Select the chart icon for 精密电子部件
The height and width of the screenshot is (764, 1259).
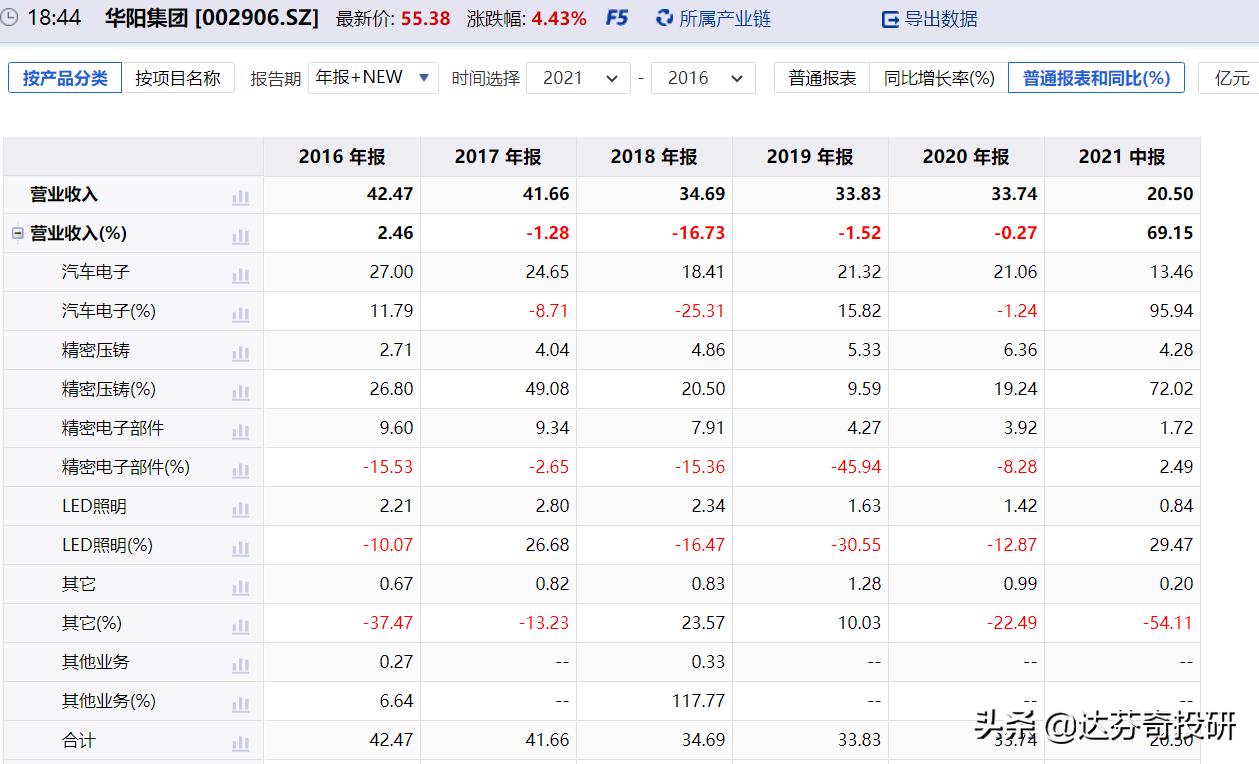click(x=240, y=430)
